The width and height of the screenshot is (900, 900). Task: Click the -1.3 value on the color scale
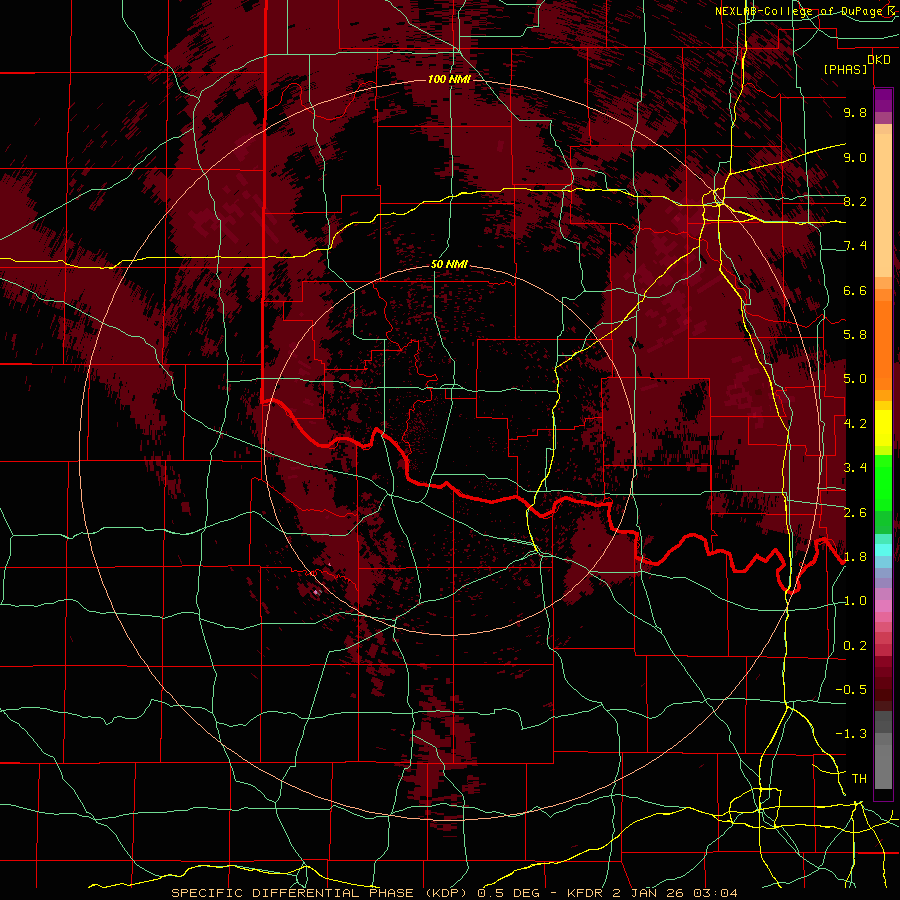[x=851, y=734]
